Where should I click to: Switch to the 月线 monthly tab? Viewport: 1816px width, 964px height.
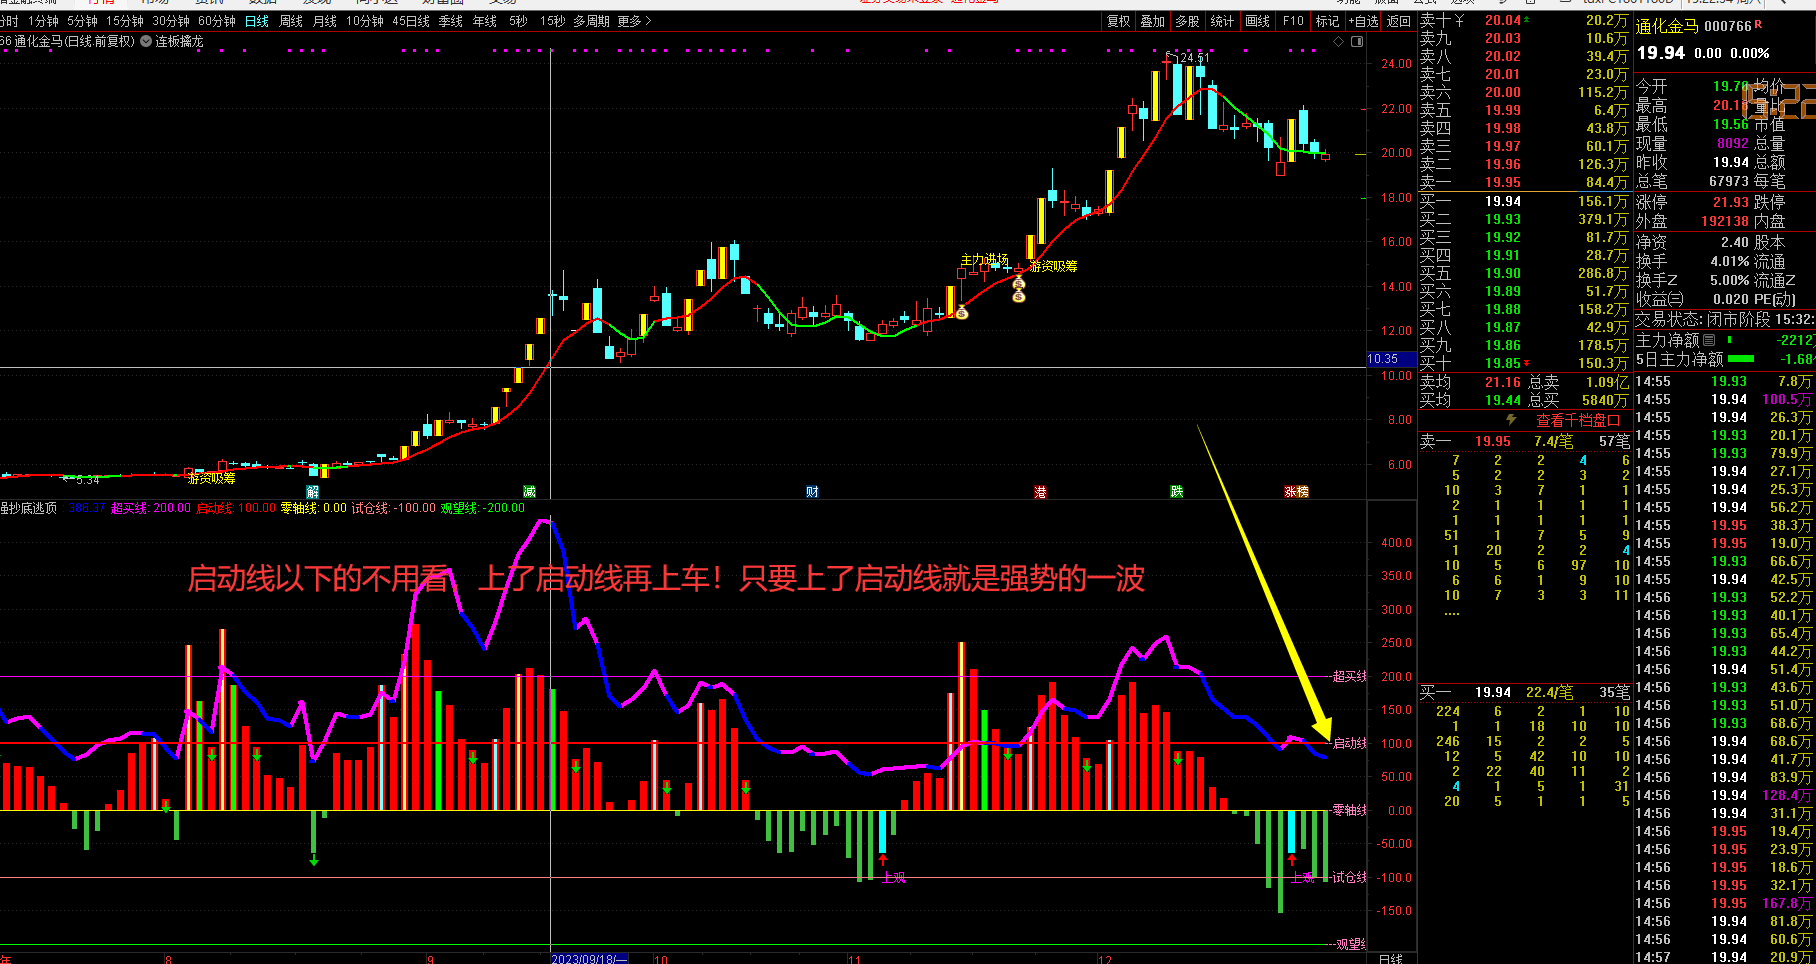(325, 21)
